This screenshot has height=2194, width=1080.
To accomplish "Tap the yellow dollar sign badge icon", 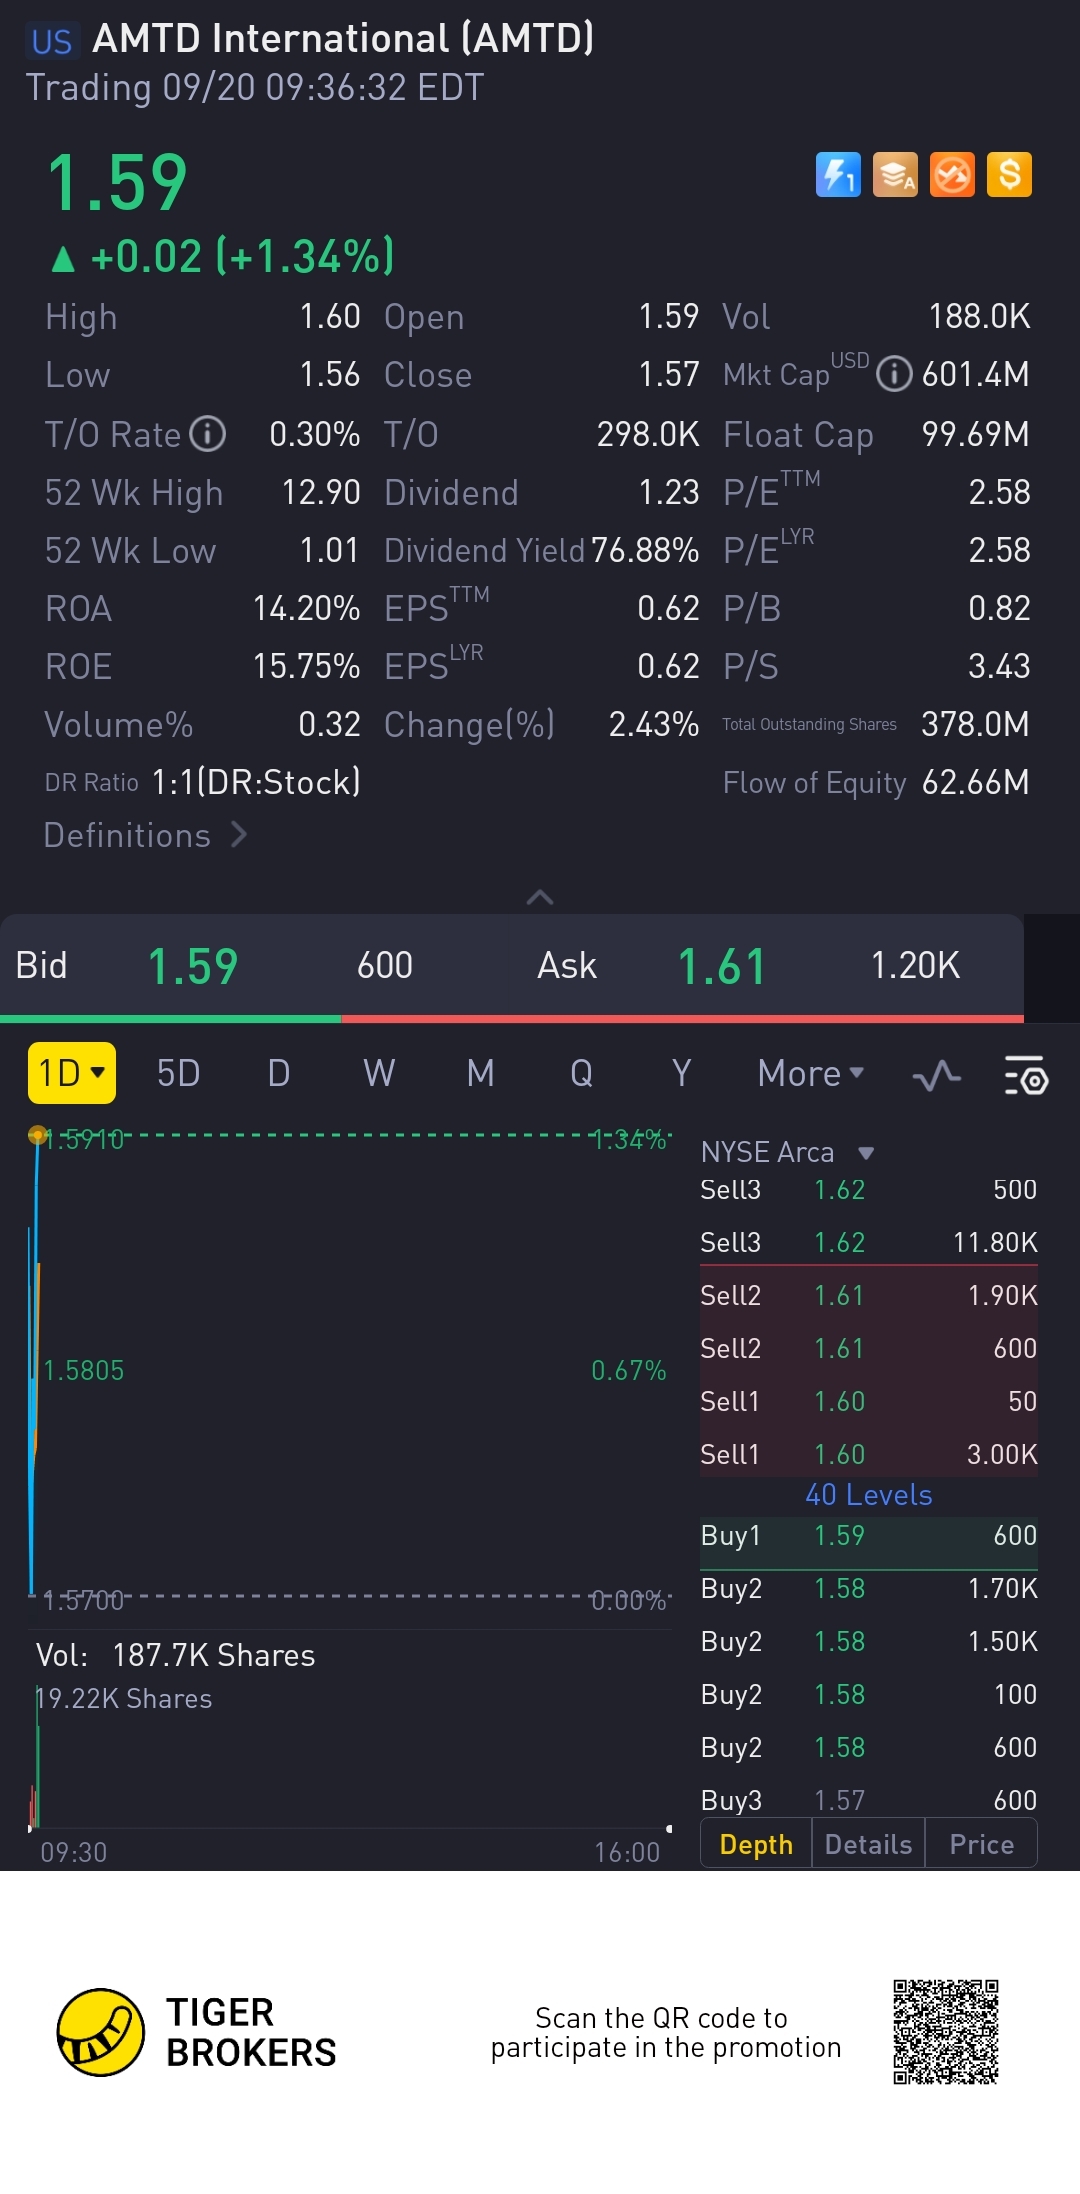I will (1009, 175).
